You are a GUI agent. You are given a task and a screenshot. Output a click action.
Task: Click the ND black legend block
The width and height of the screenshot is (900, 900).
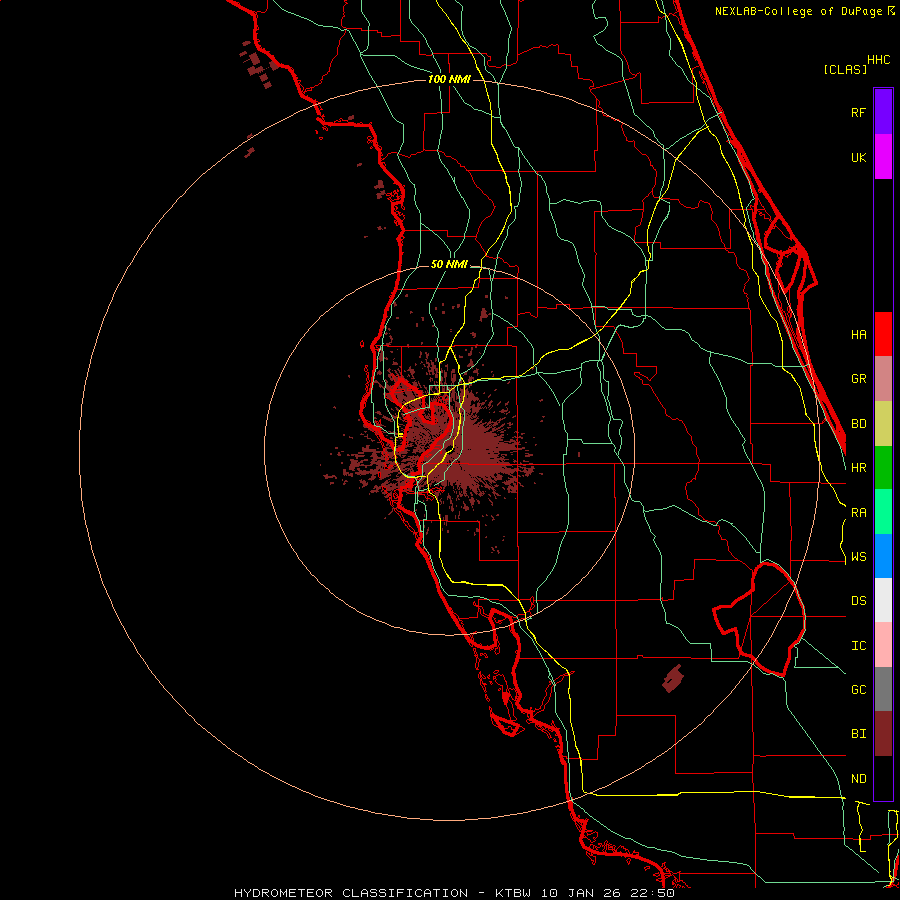click(x=883, y=778)
